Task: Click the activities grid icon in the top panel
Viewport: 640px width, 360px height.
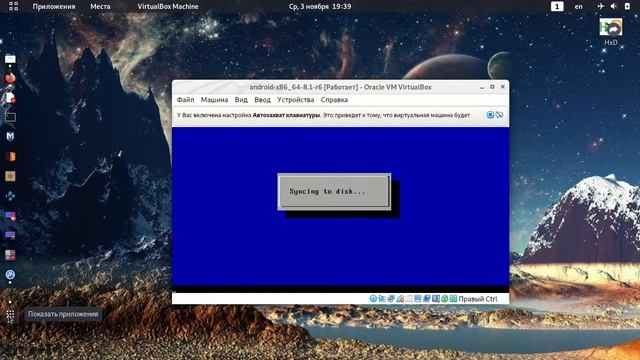Action: (13, 6)
